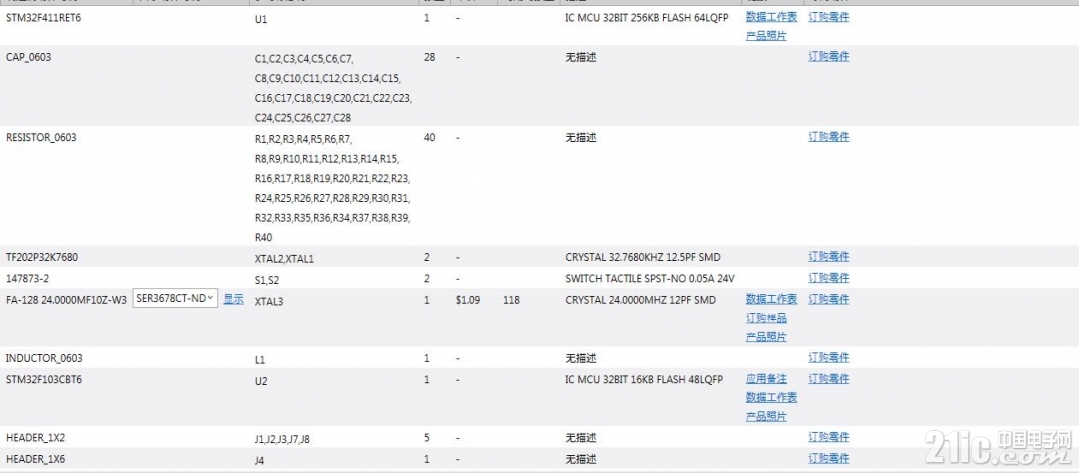Viewport: 1079px width, 473px height.
Task: Click 订购零件 in the STM32F411RET6 row
Action: click(829, 17)
